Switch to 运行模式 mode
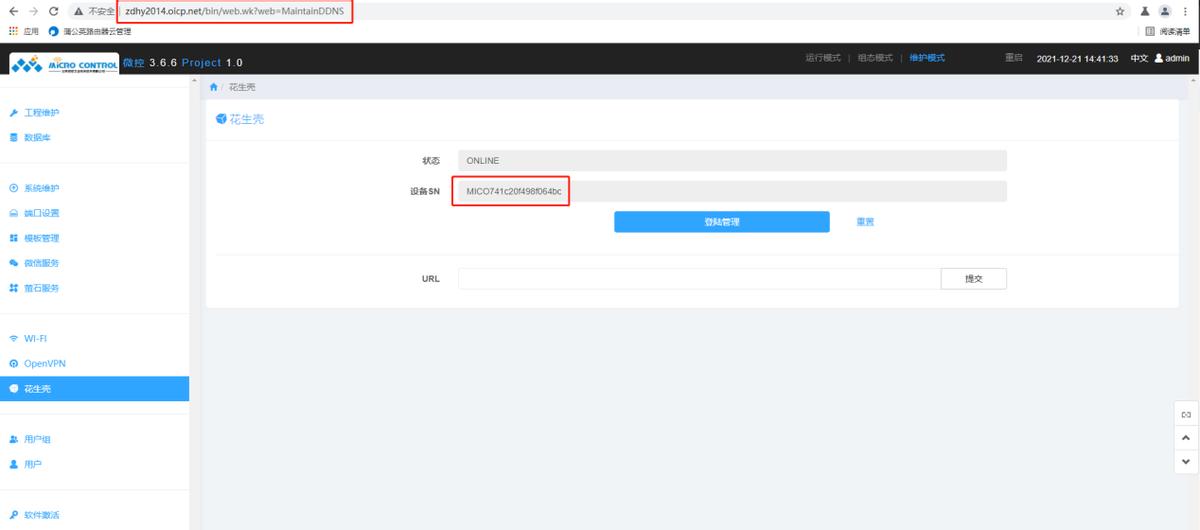The height and width of the screenshot is (530, 1200). click(x=822, y=58)
